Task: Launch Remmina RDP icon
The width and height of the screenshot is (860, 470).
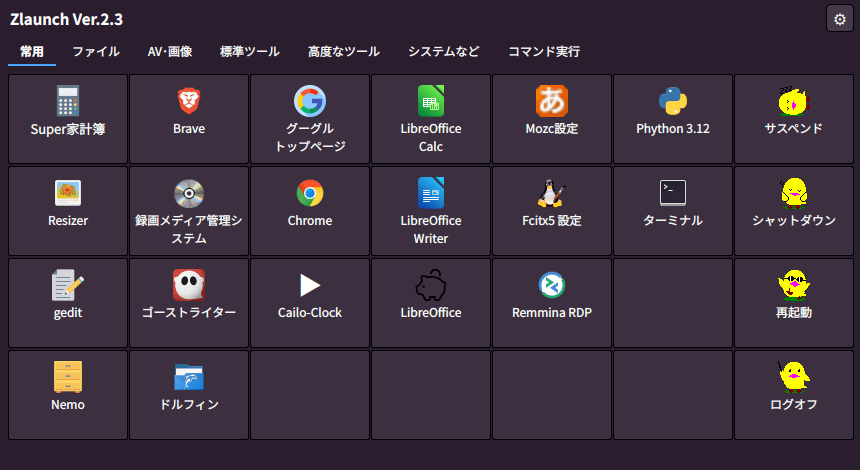Action: (x=552, y=285)
